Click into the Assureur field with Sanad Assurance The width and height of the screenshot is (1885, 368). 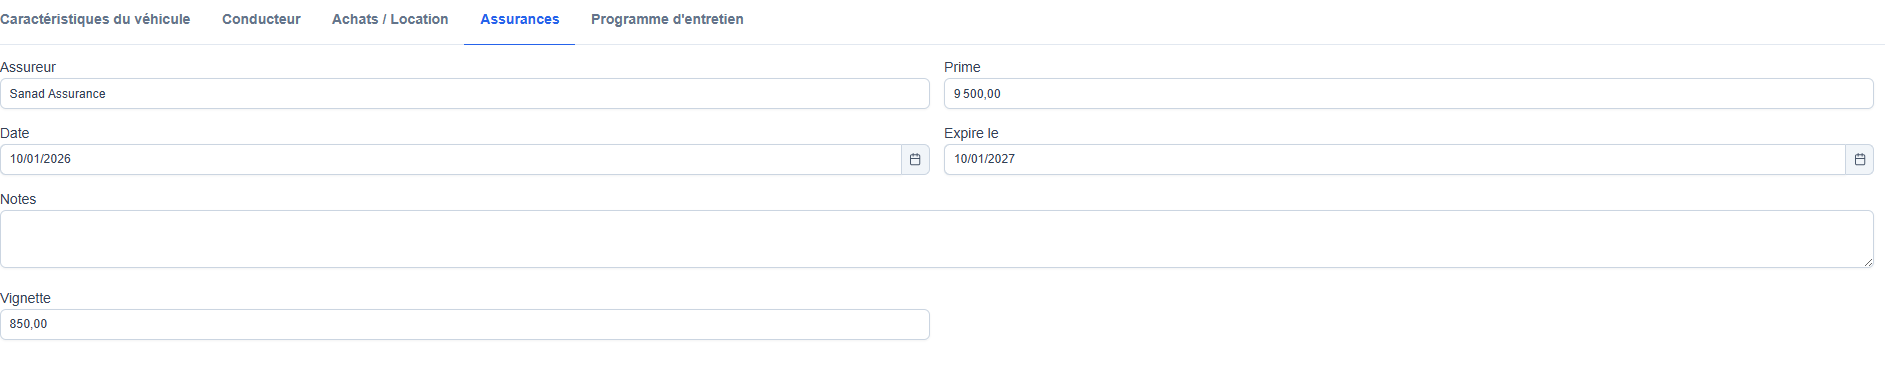click(465, 94)
